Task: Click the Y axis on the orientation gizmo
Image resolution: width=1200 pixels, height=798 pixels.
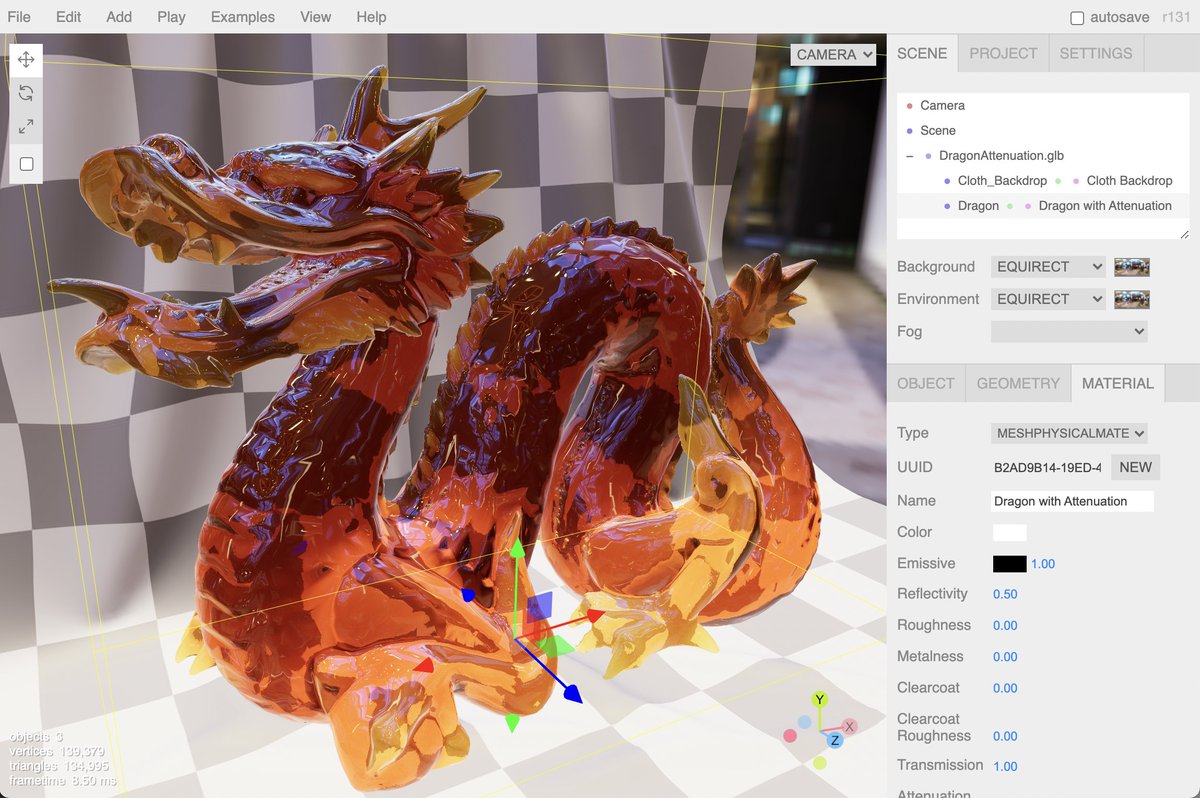Action: 819,700
